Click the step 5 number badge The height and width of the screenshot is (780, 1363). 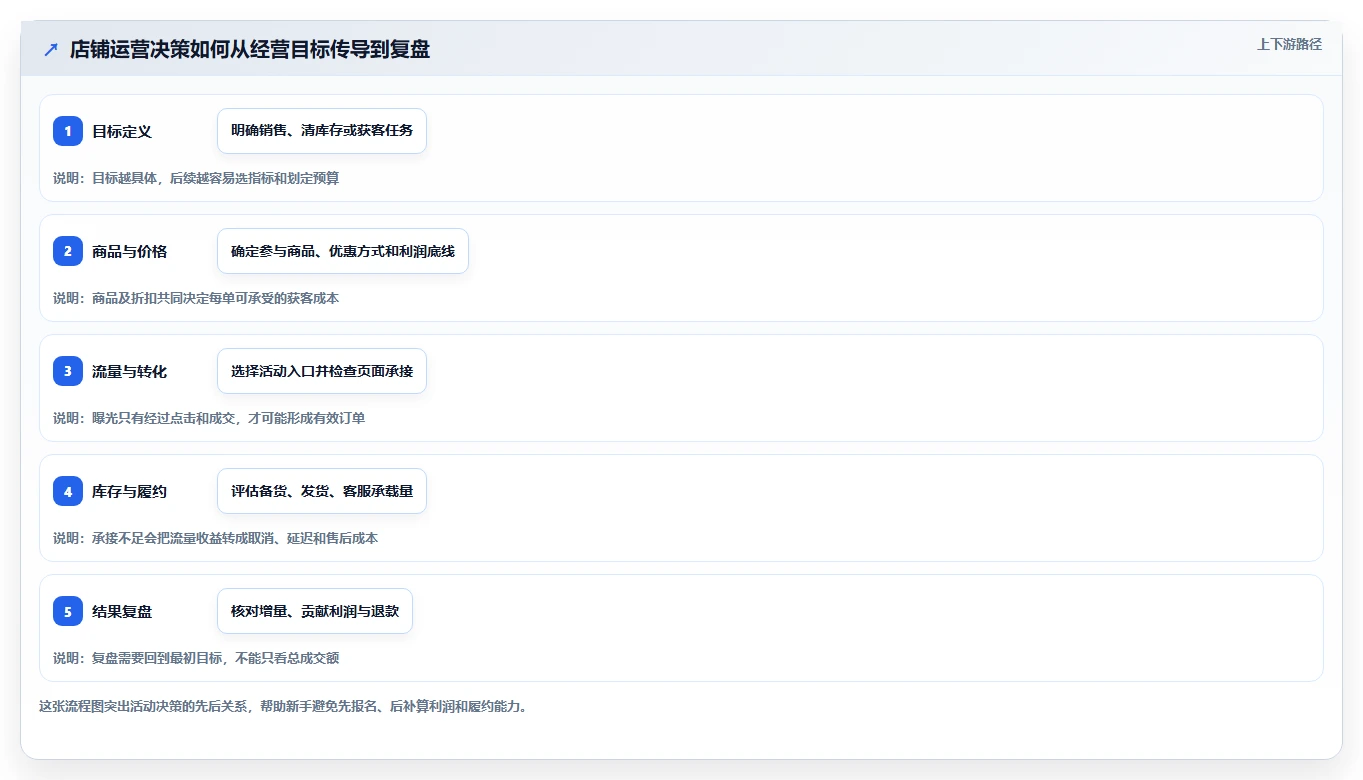tap(68, 611)
